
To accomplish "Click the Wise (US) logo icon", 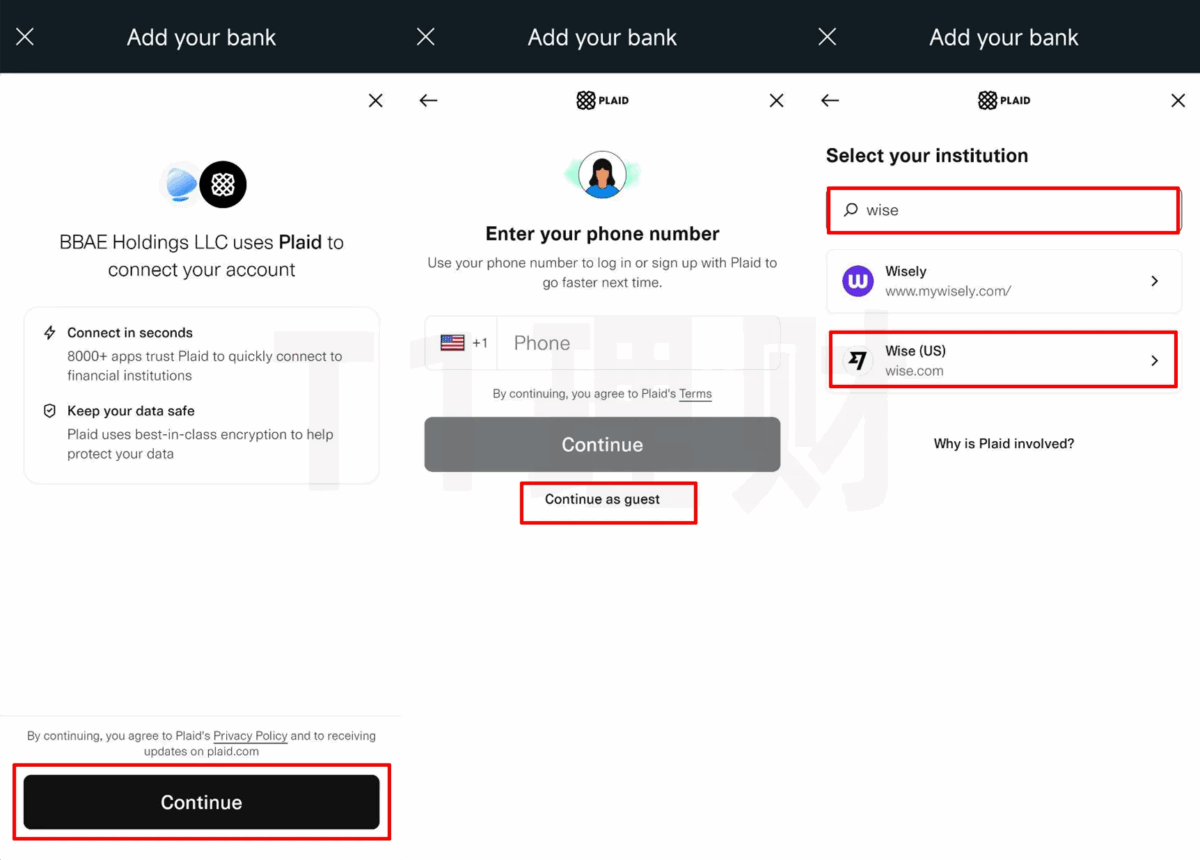I will click(858, 361).
